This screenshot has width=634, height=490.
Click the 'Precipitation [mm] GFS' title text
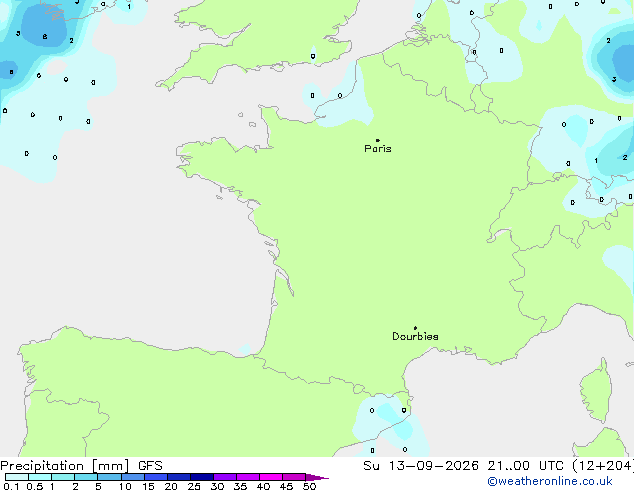point(81,466)
